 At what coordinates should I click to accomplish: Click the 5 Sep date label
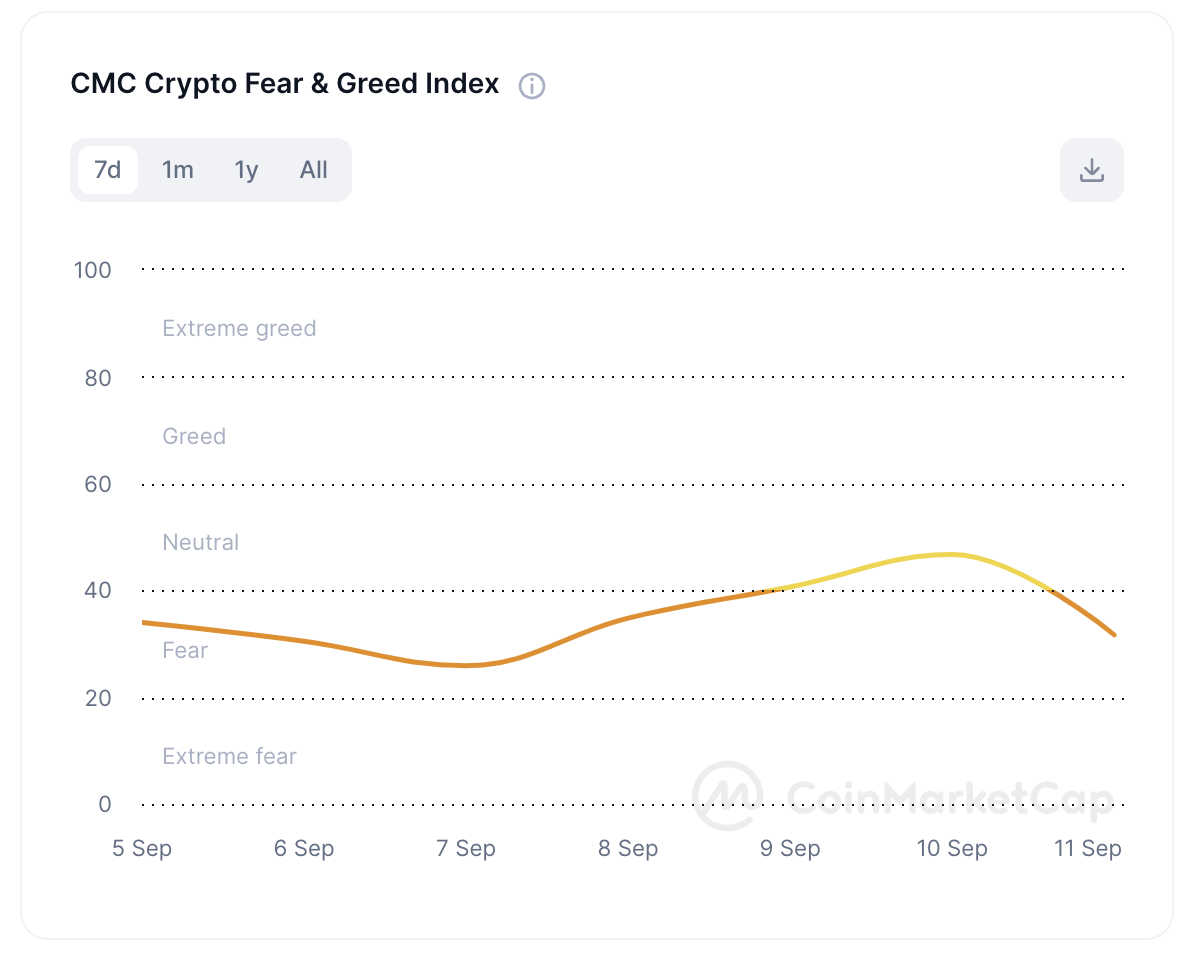point(142,848)
